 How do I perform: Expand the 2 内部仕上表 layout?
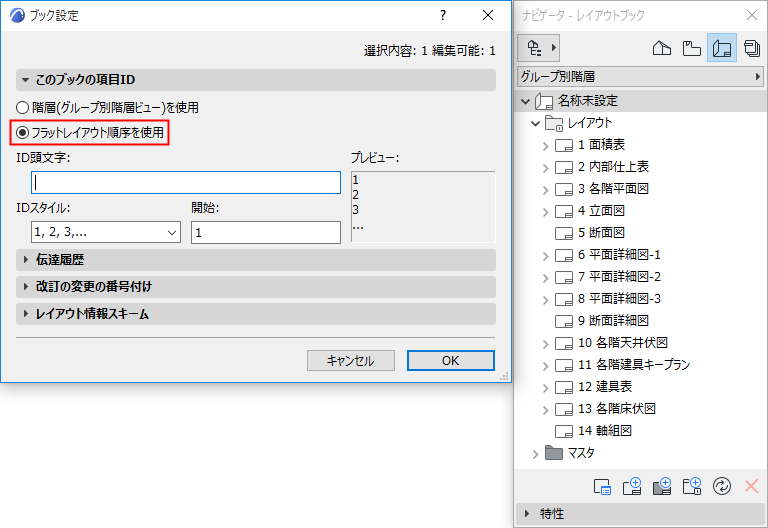tap(546, 168)
